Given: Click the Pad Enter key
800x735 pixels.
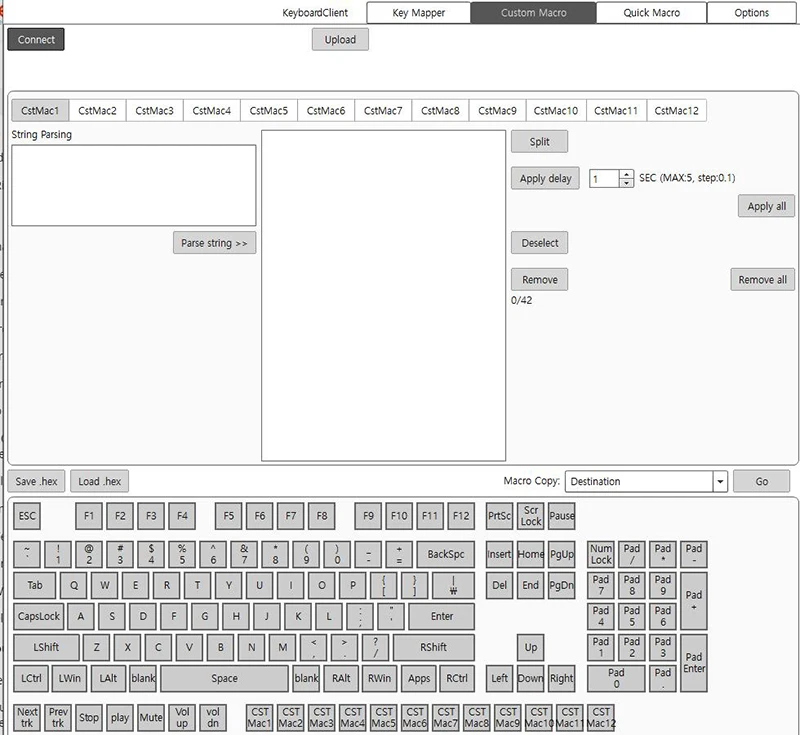Looking at the screenshot, I should 694,663.
